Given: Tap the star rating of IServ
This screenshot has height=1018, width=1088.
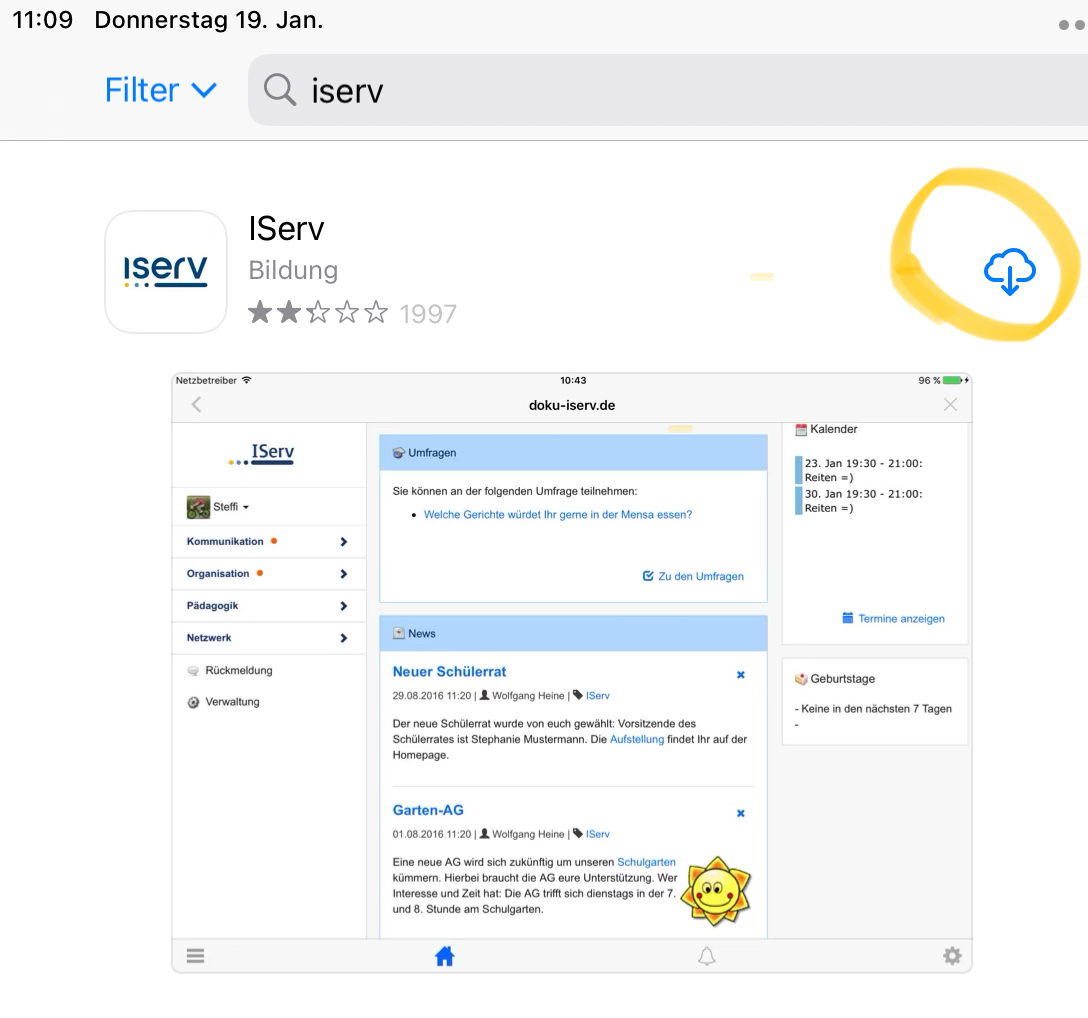Looking at the screenshot, I should point(318,312).
